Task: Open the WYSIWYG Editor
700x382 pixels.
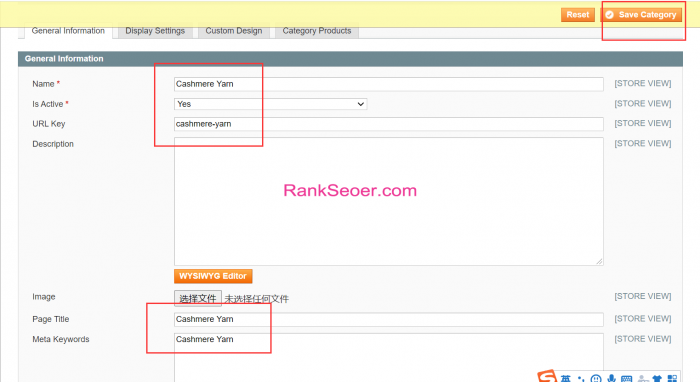Action: pyautogui.click(x=213, y=276)
